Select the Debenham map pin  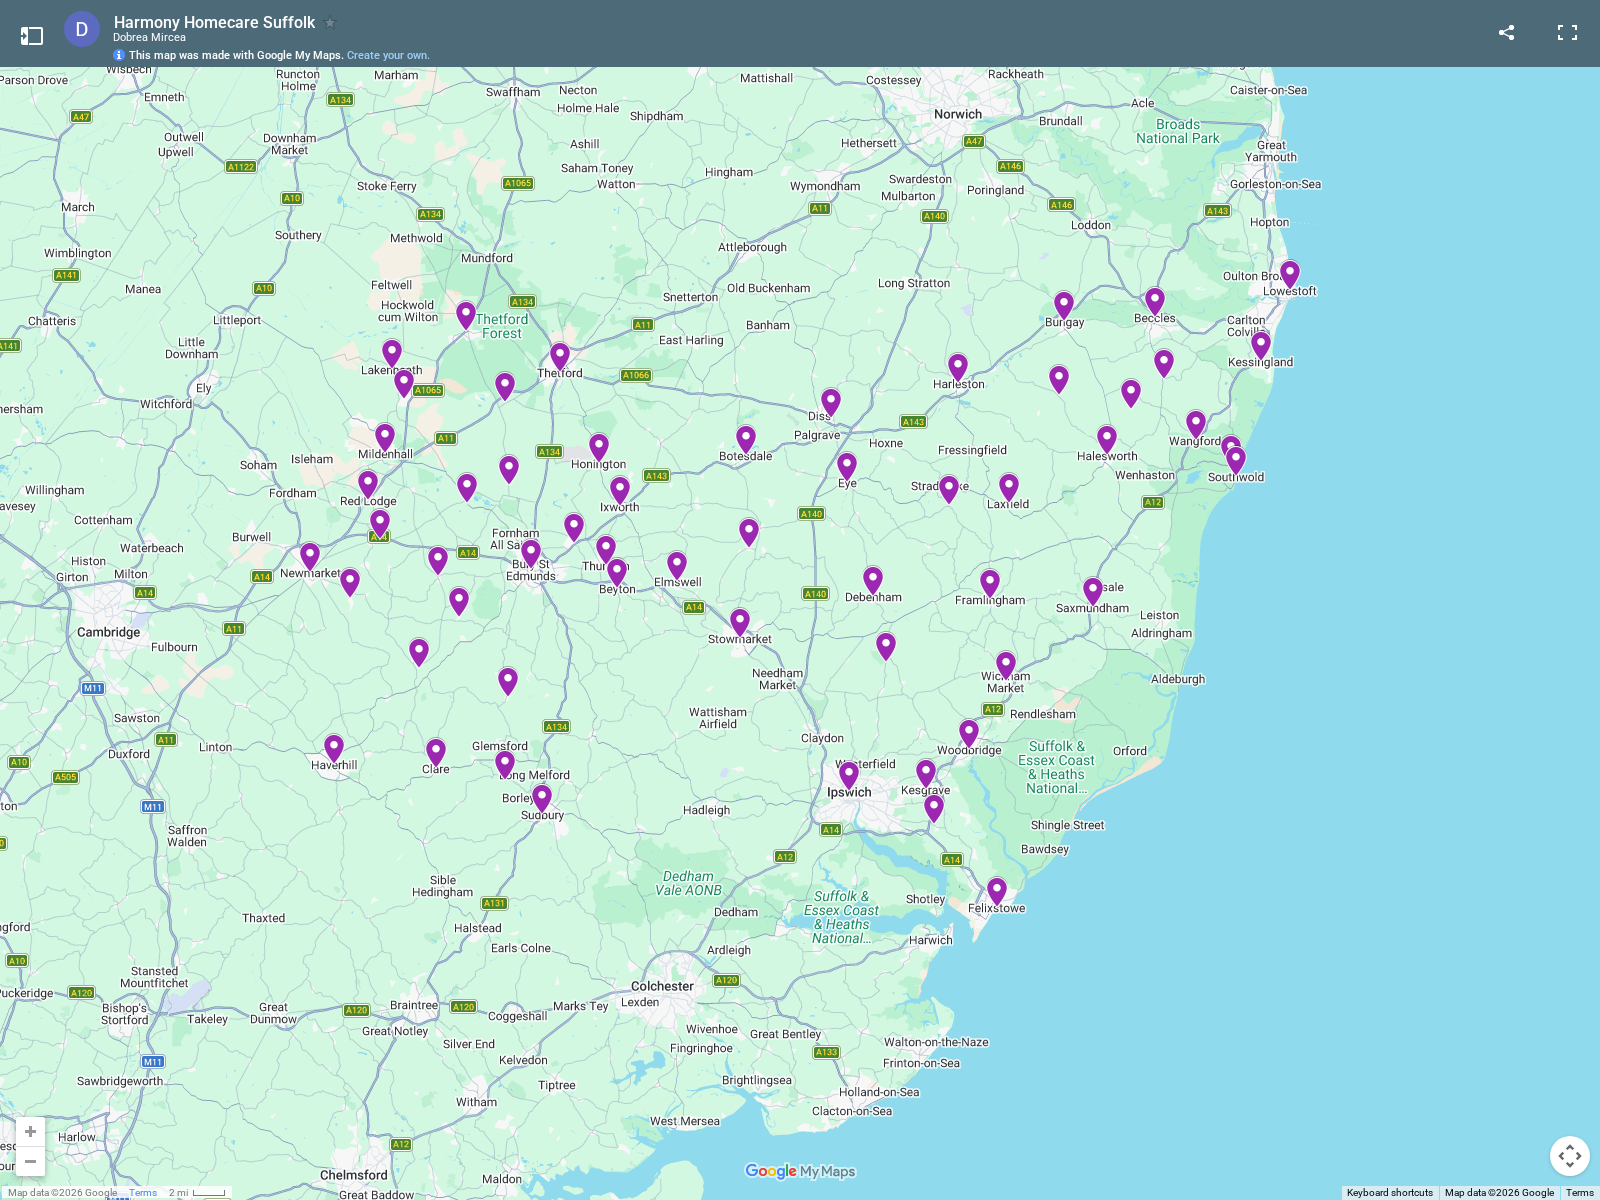click(873, 580)
